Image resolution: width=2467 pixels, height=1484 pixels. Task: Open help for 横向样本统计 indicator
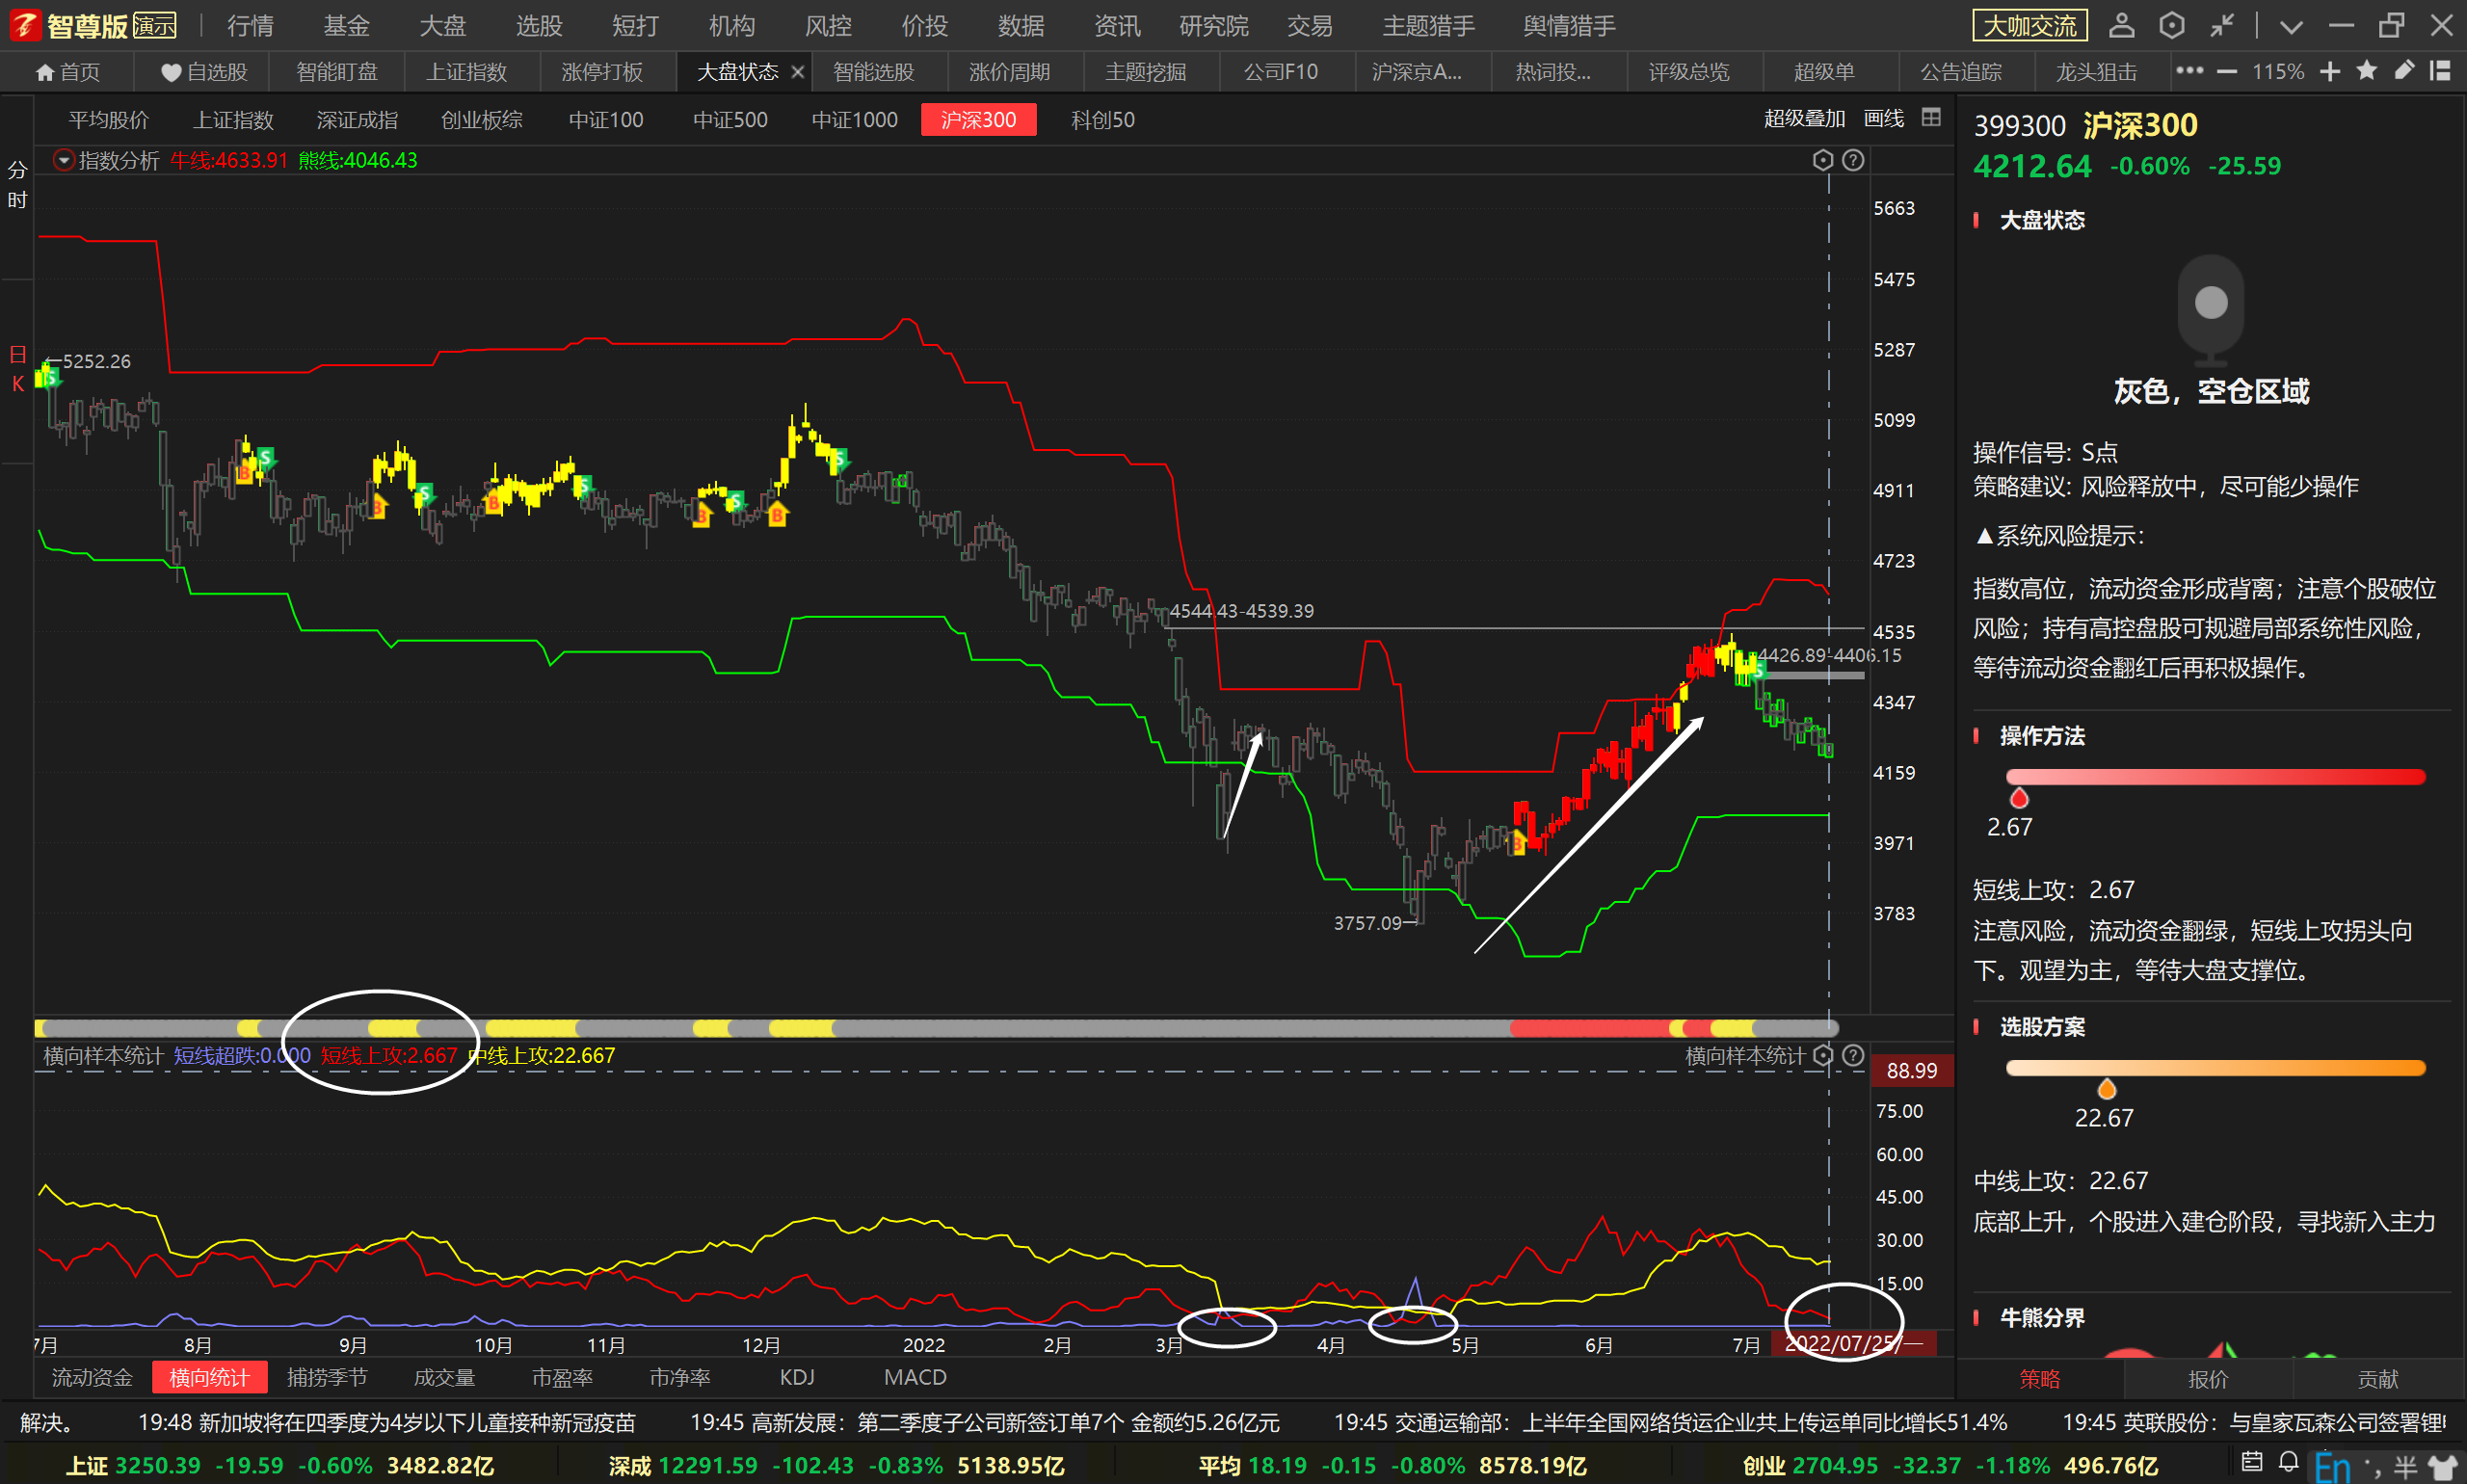(x=1852, y=1055)
